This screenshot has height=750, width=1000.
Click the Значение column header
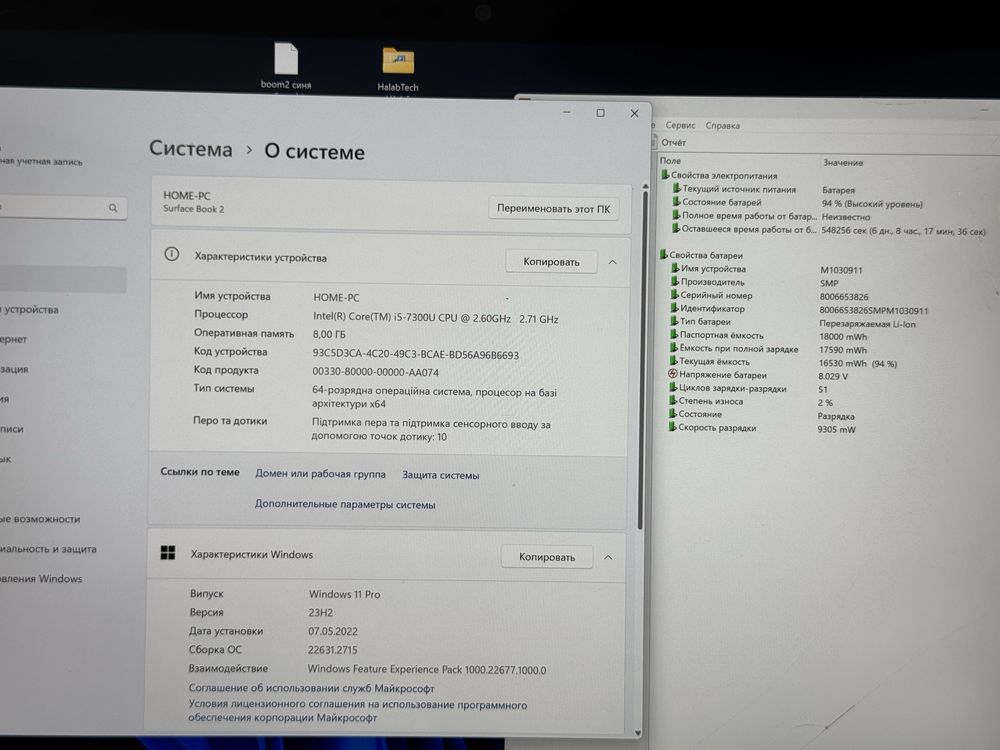coord(842,163)
